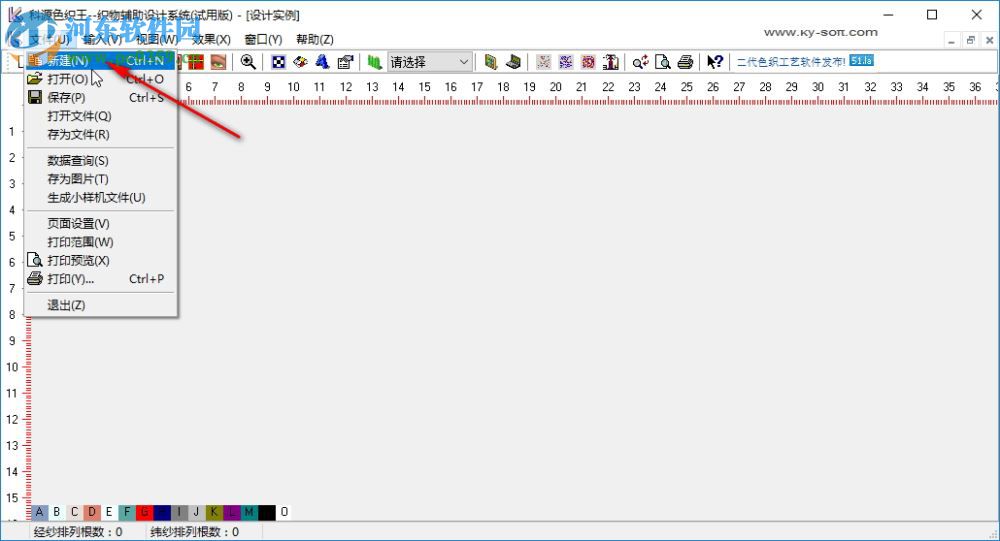Select 数据查询(S) menu entry
Screen dimensions: 1000x541
tap(100, 161)
